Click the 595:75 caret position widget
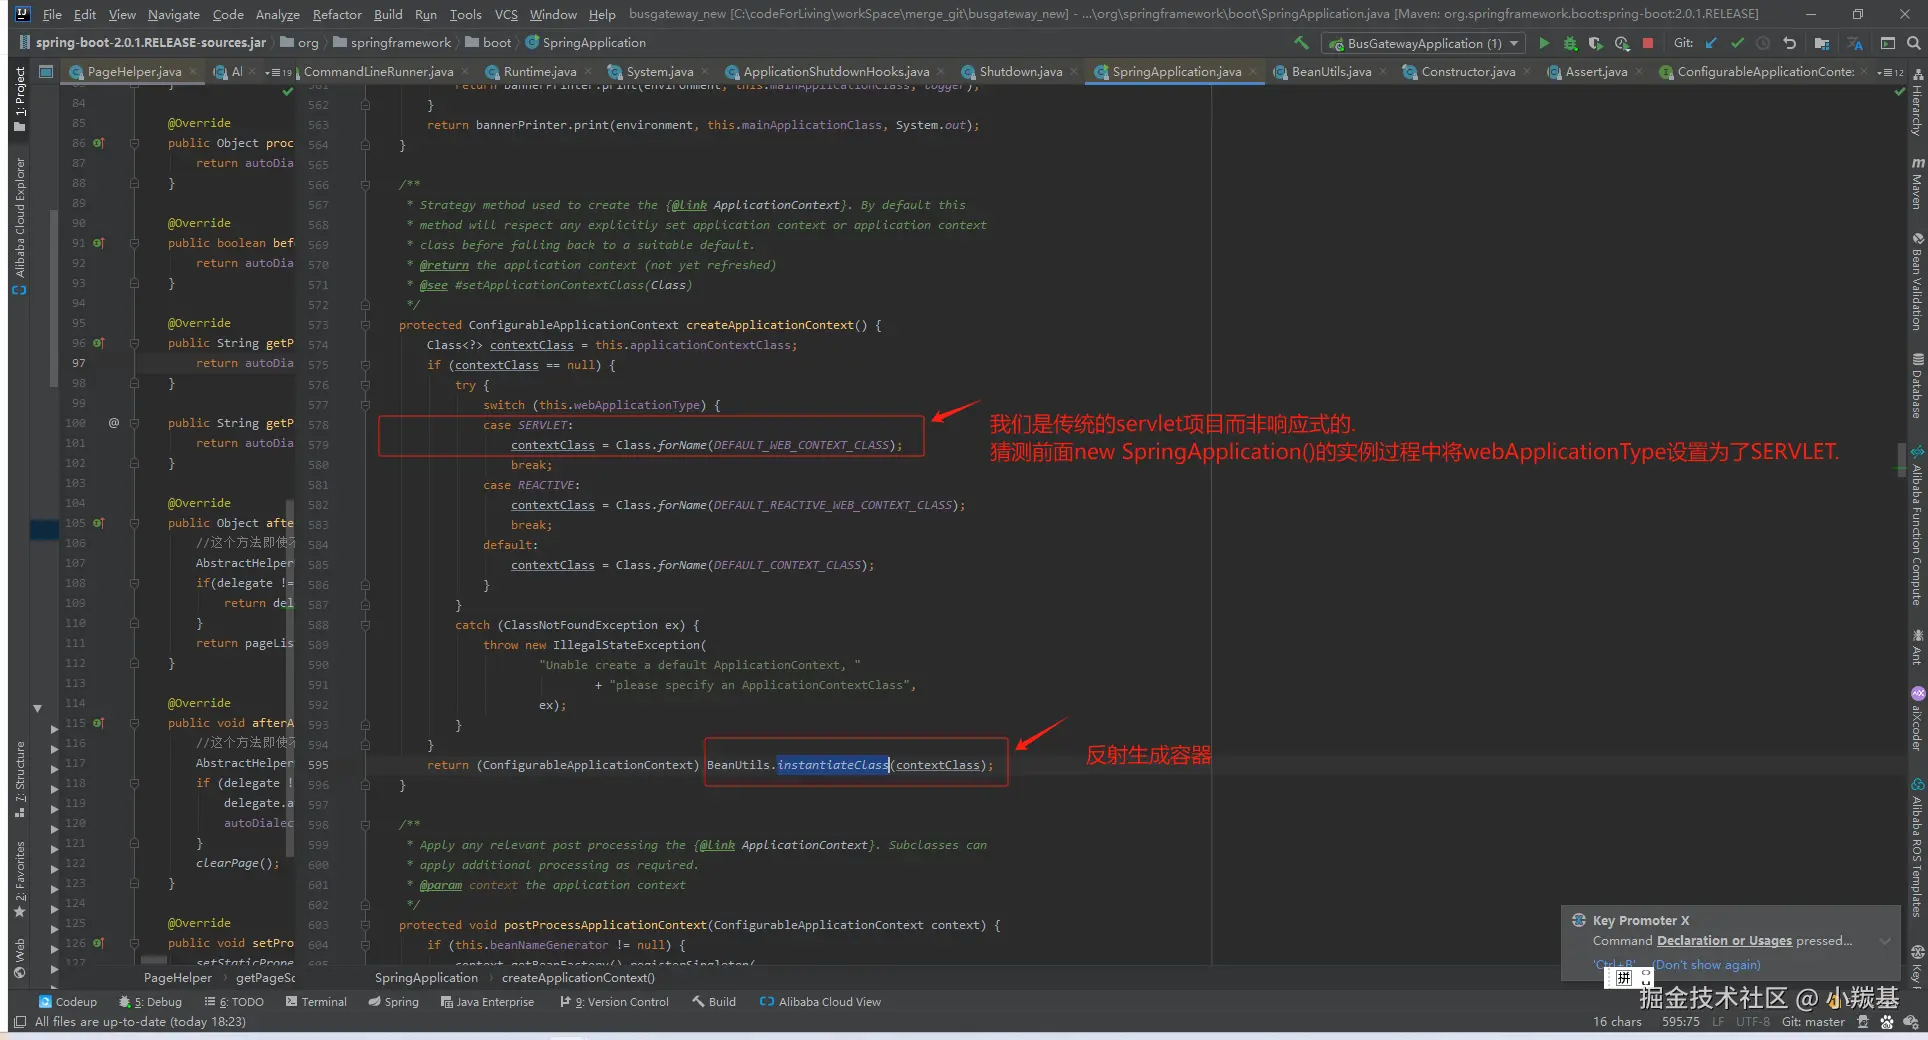1928x1040 pixels. [1680, 1021]
